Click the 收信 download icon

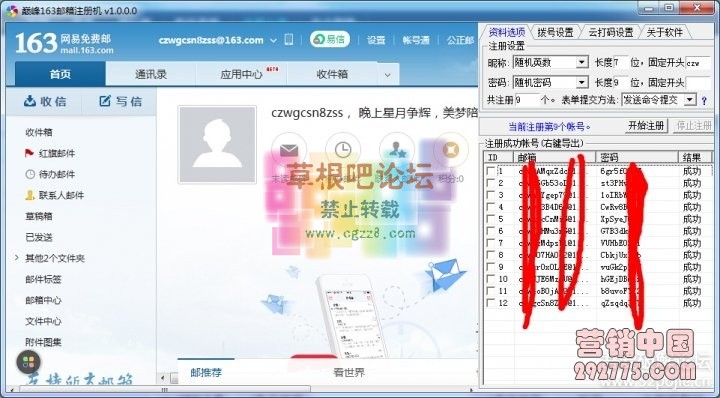[30, 101]
